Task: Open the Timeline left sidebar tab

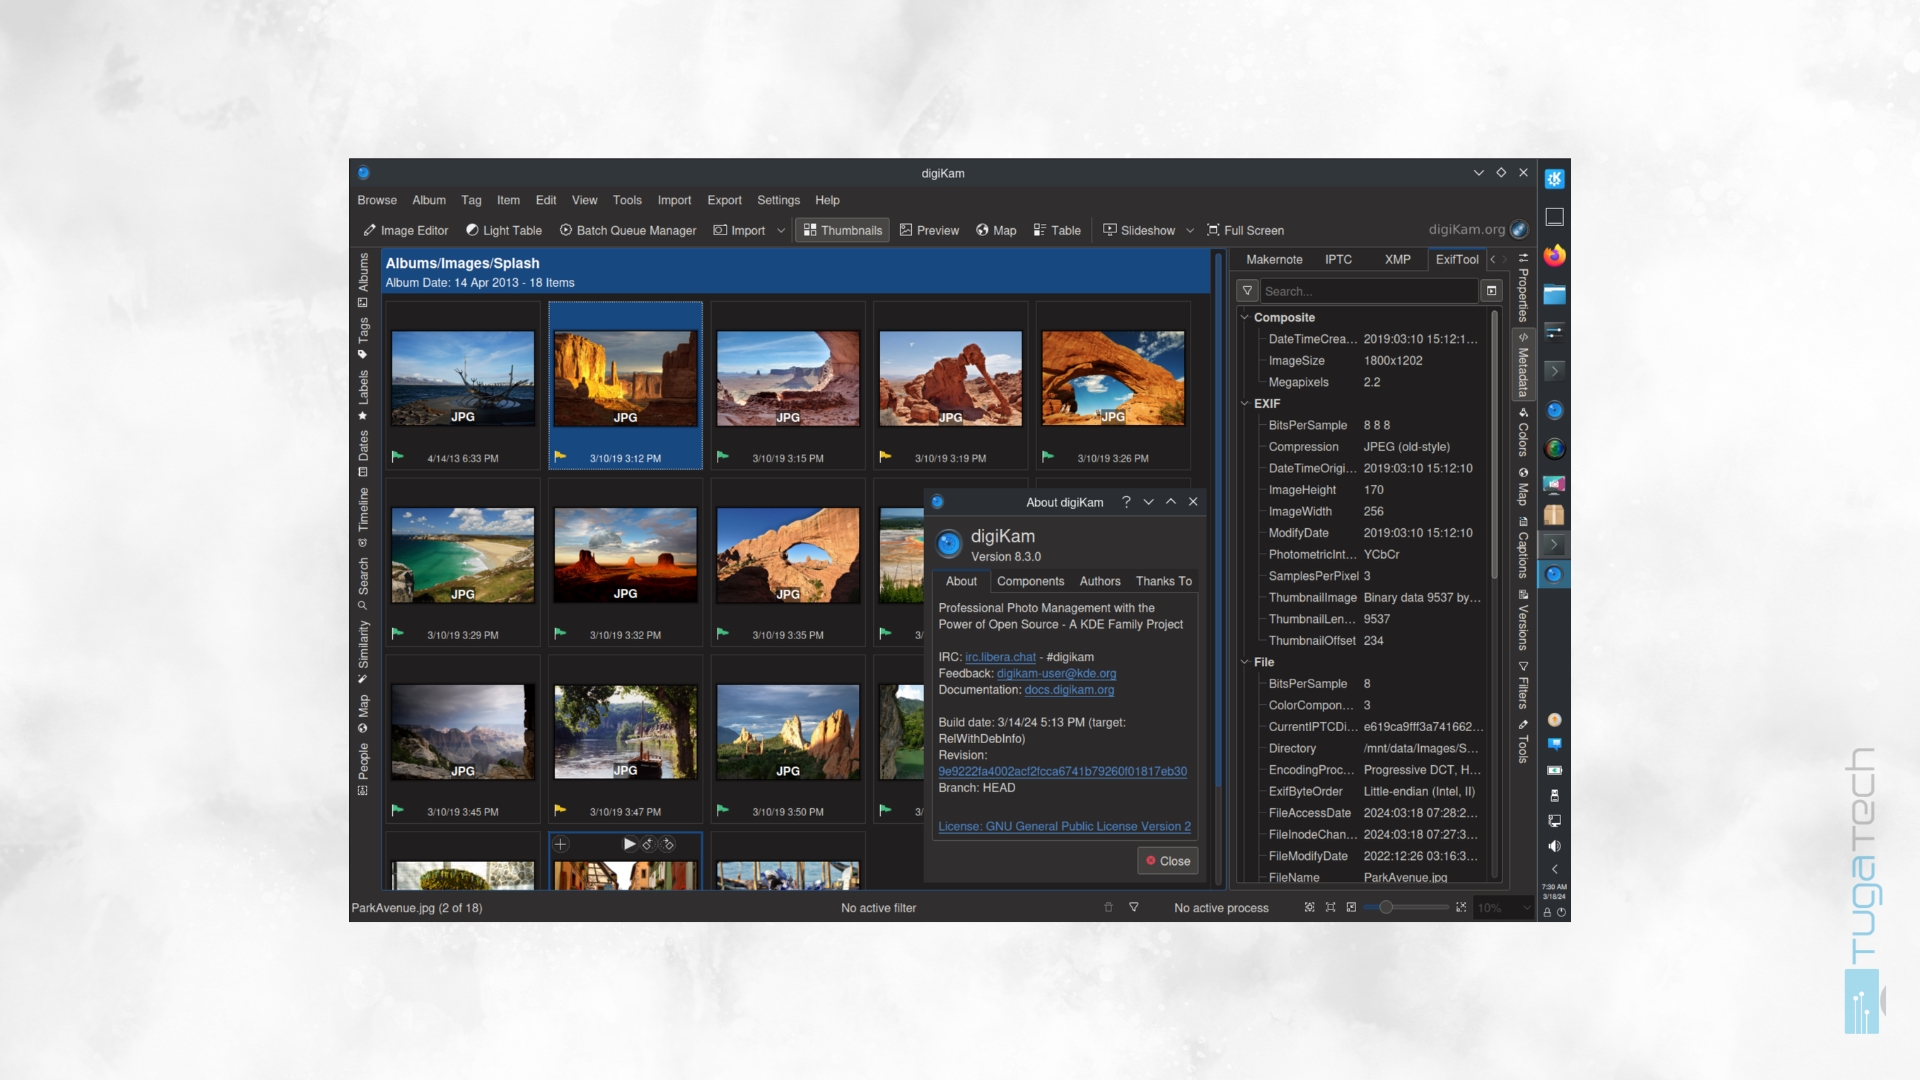Action: point(363,517)
